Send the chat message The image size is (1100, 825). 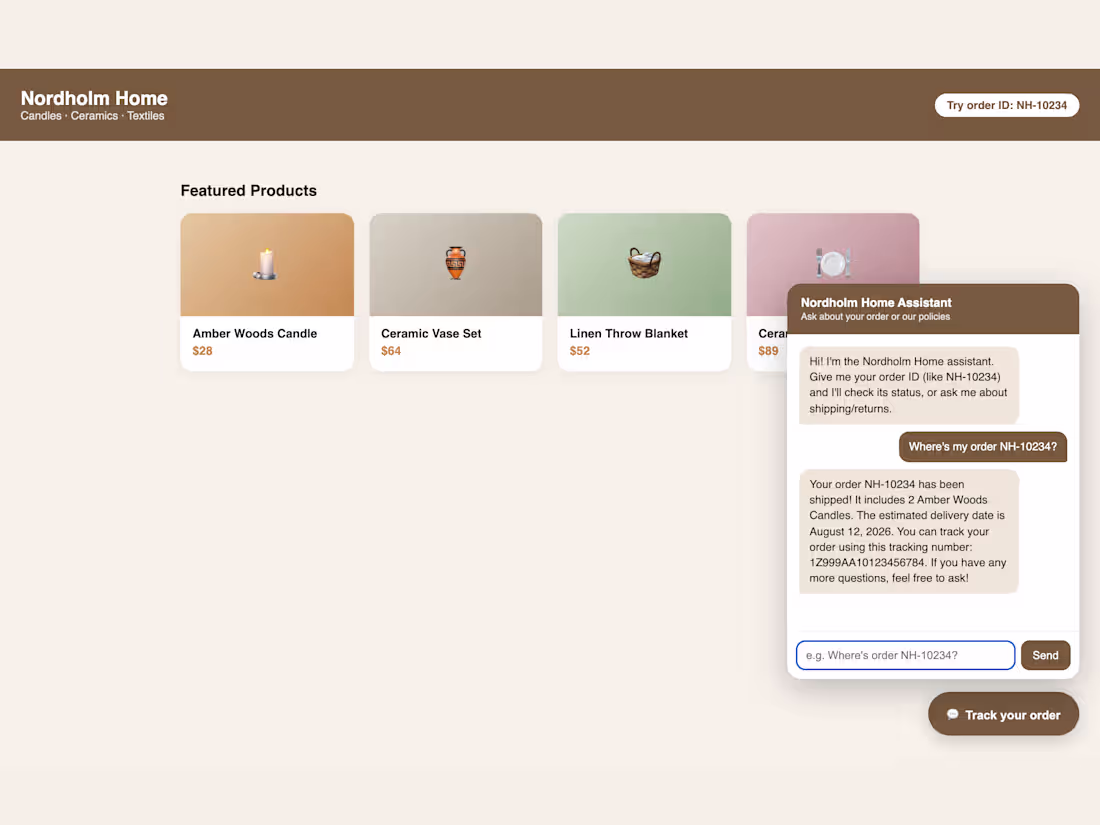[x=1045, y=655]
